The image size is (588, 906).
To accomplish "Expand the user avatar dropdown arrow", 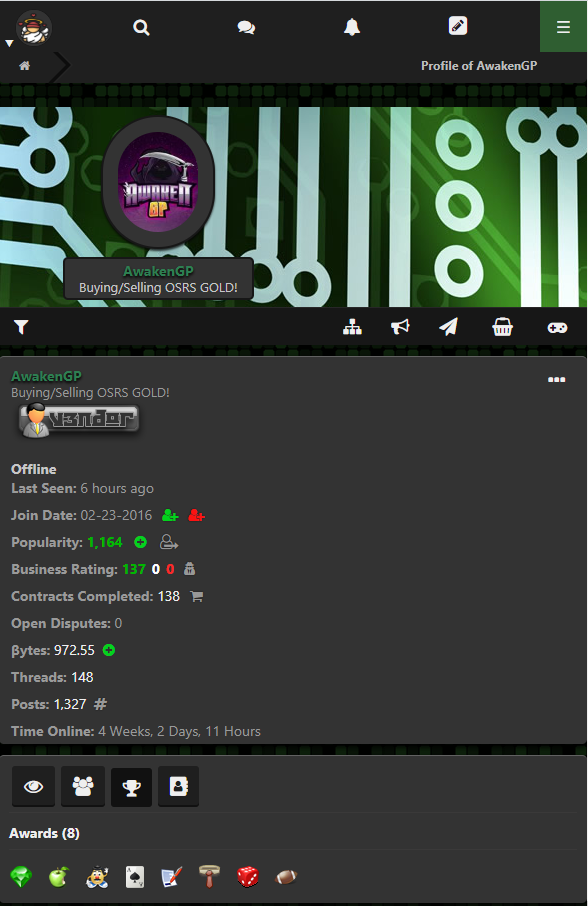I will click(x=9, y=43).
